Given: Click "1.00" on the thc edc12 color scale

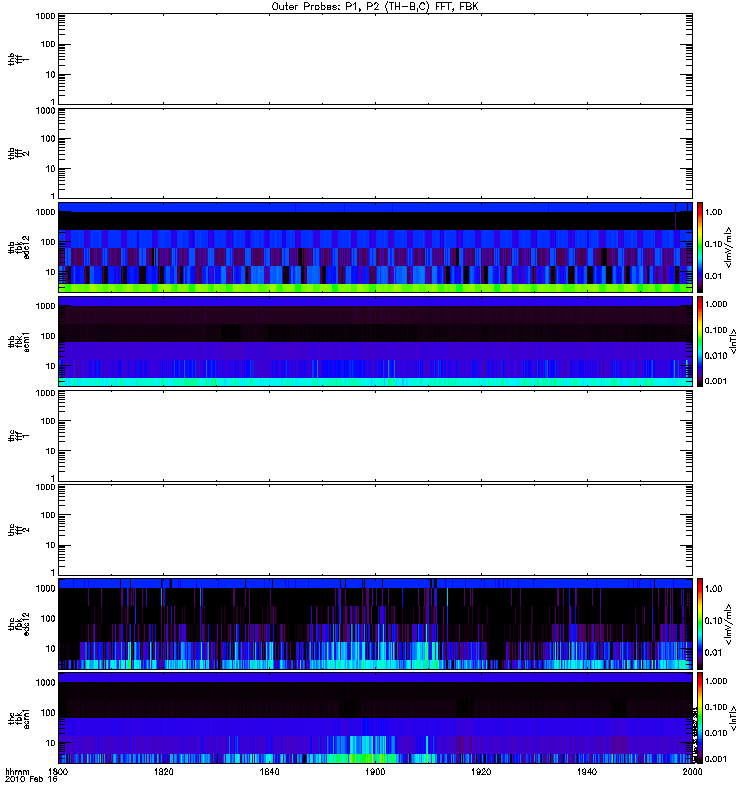Looking at the screenshot, I should point(713,589).
